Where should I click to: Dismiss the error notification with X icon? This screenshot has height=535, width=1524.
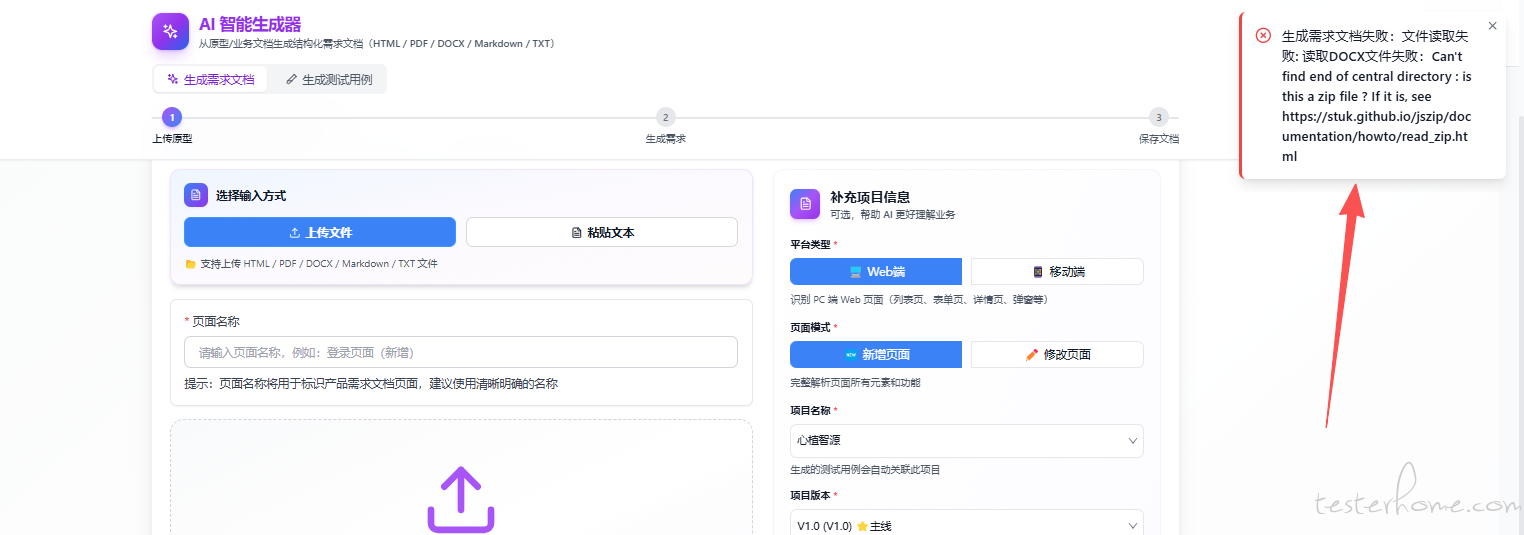click(x=1492, y=26)
